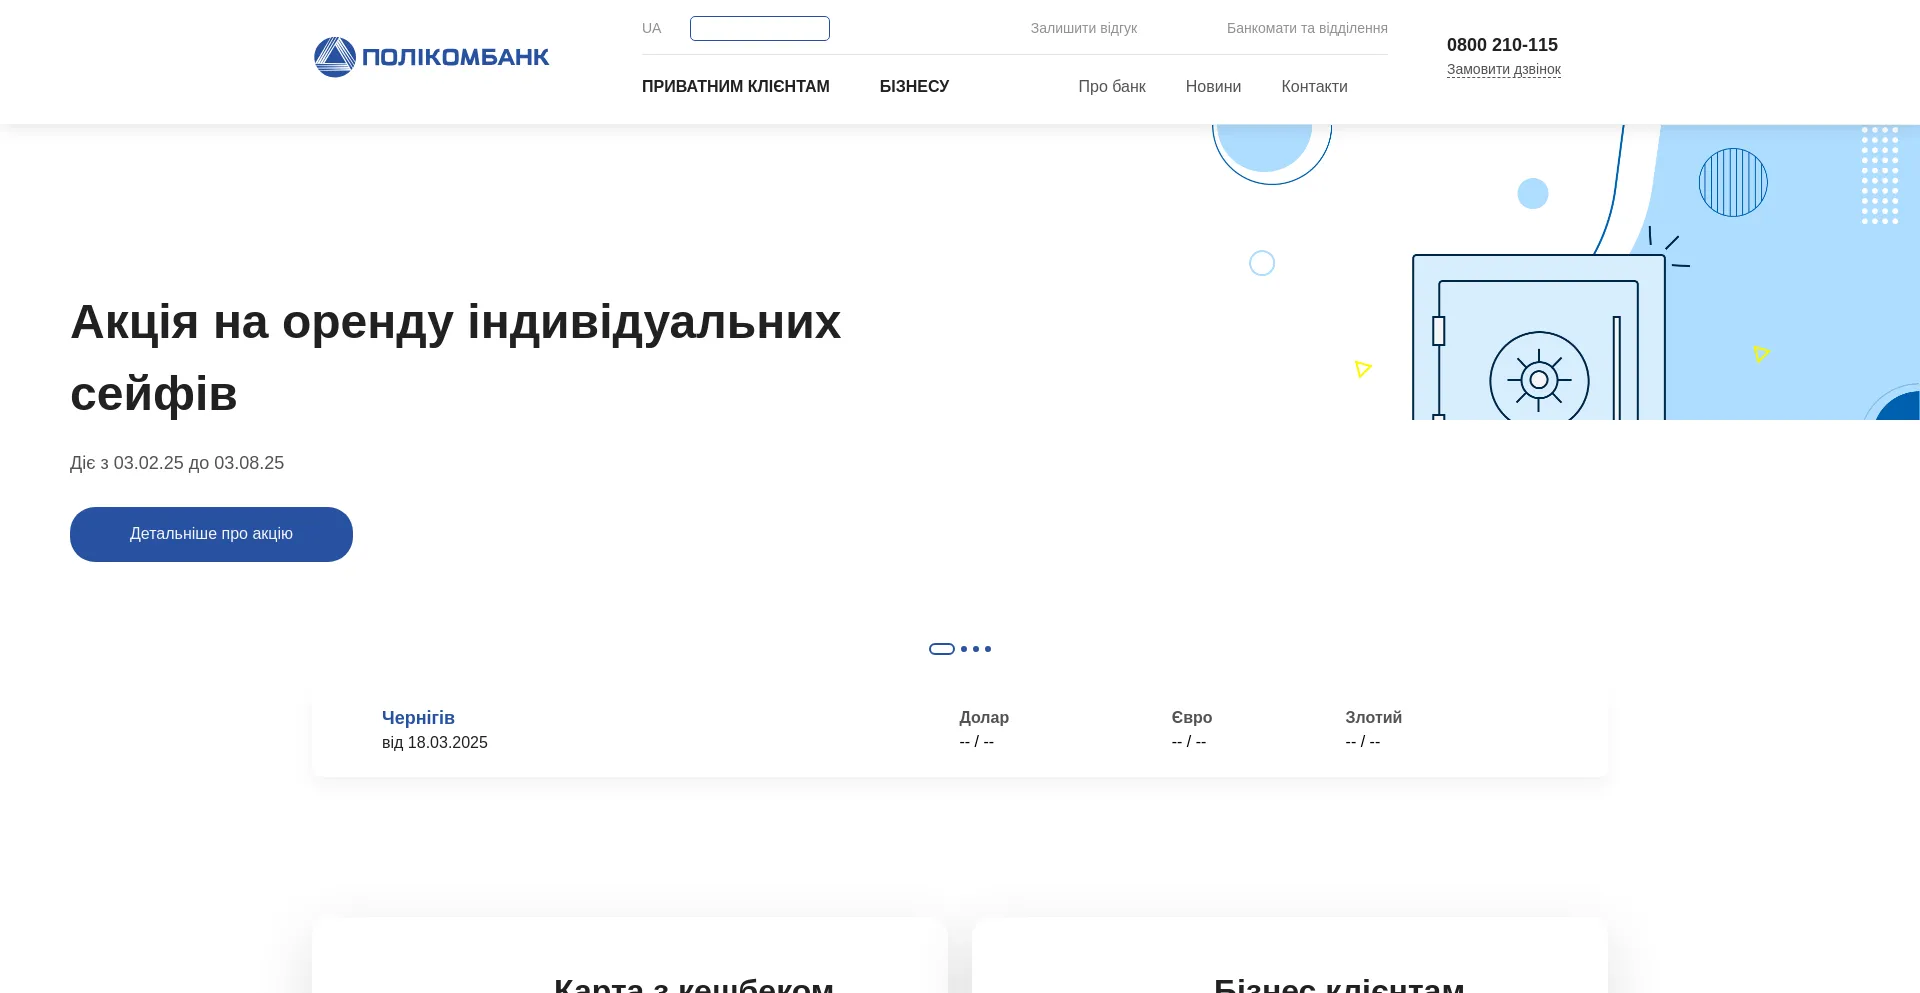
Task: Click the Акція на оренду сейфів heading
Action: click(x=455, y=357)
